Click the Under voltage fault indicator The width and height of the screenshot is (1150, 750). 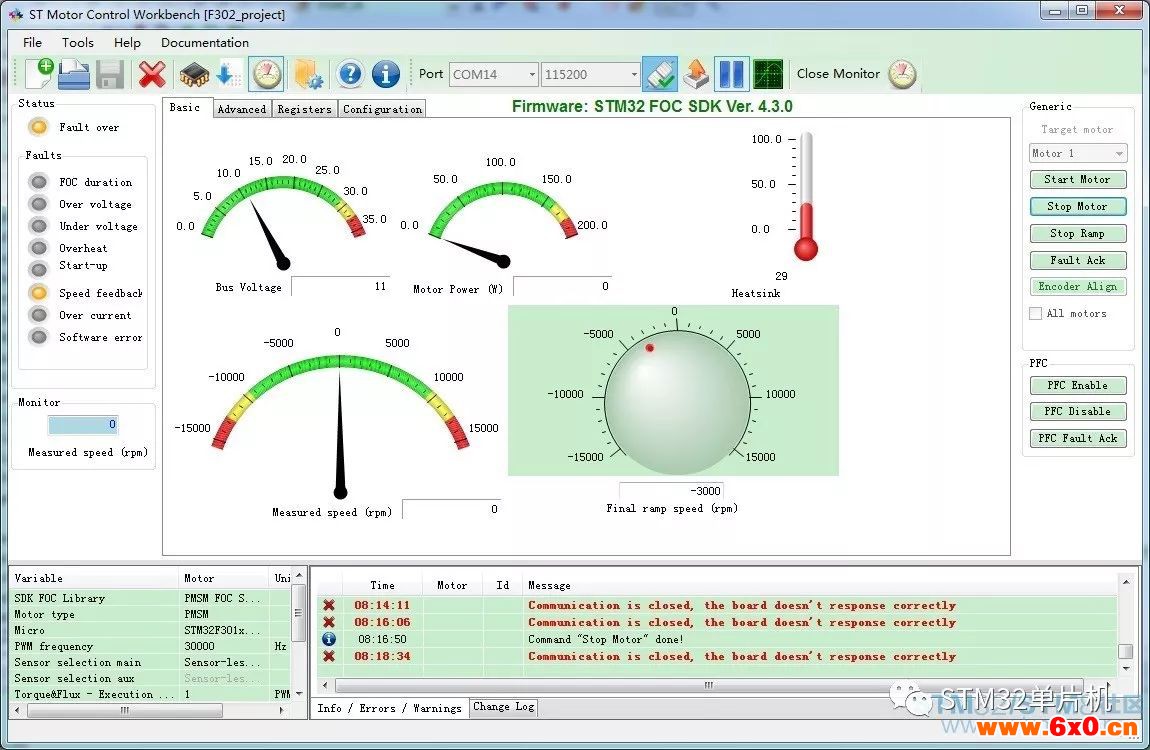[39, 226]
